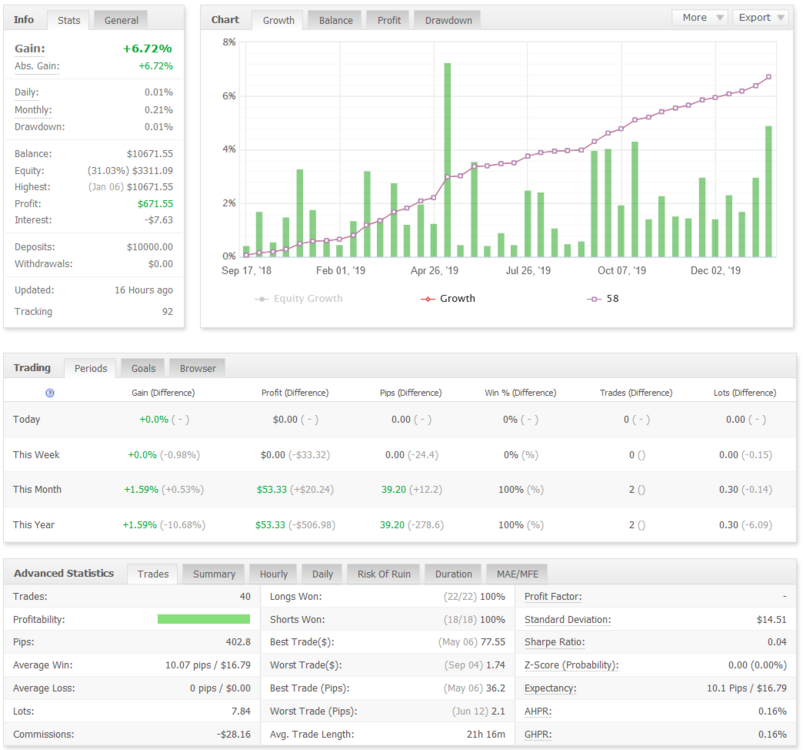
Task: Click the Standard Deviation label
Action: coord(567,619)
